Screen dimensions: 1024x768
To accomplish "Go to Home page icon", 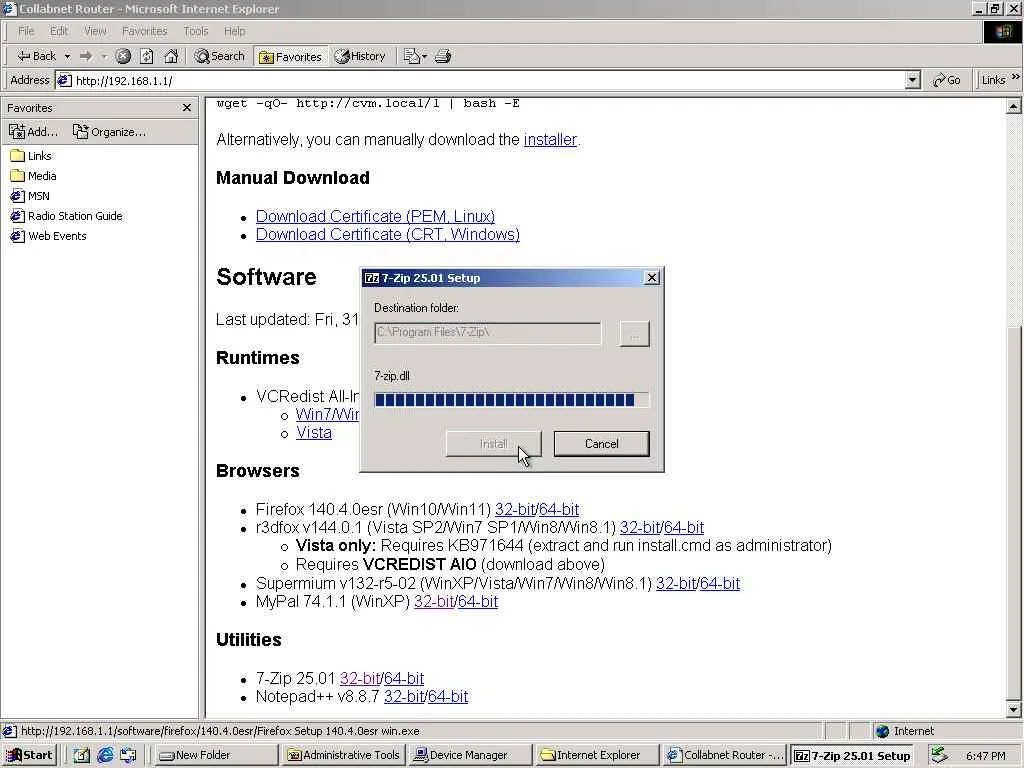I will 171,57.
